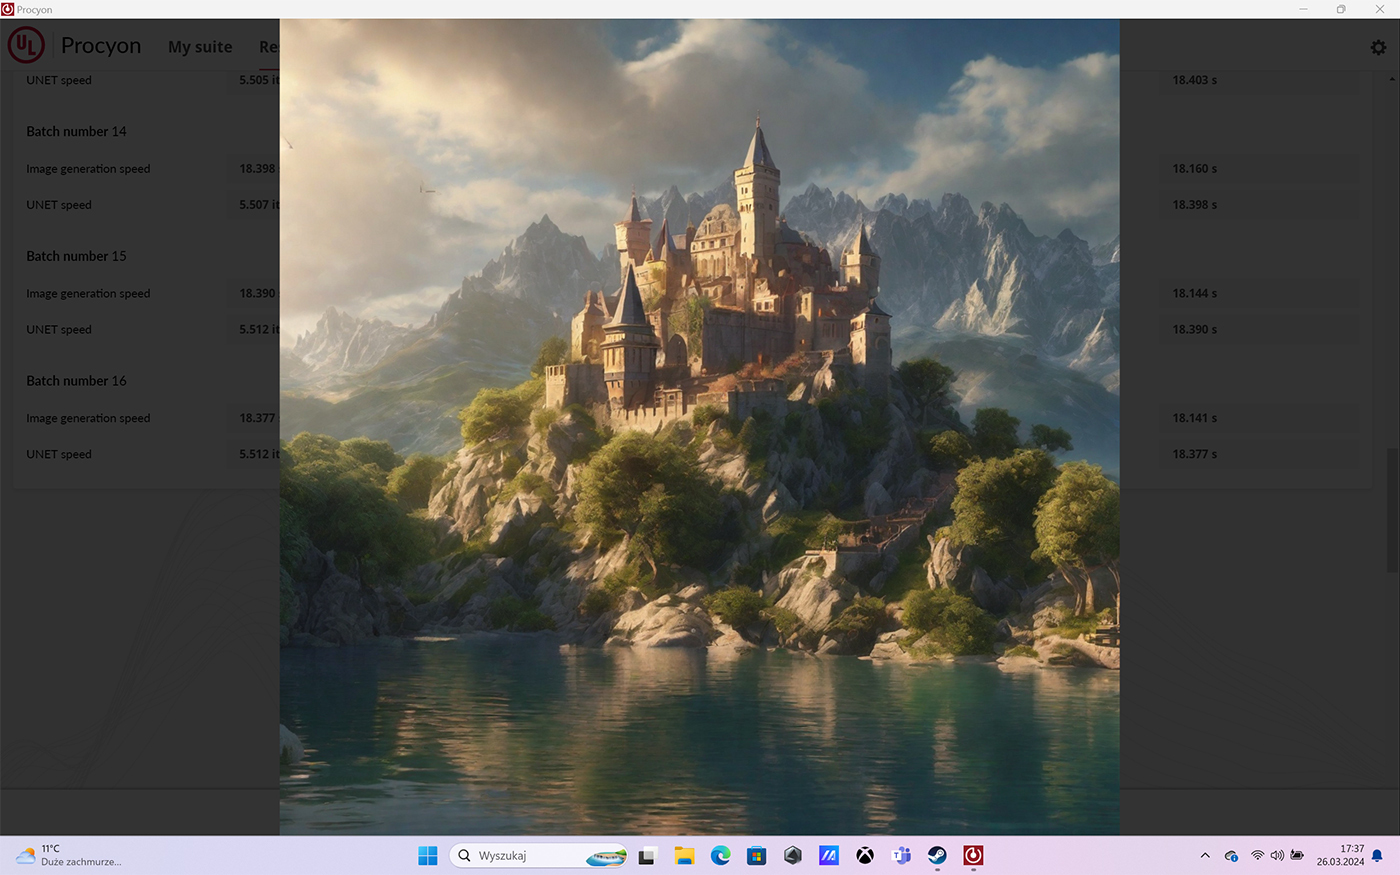Select the Batch number 15 heading
Screen dimensions: 1400x875
pos(76,256)
